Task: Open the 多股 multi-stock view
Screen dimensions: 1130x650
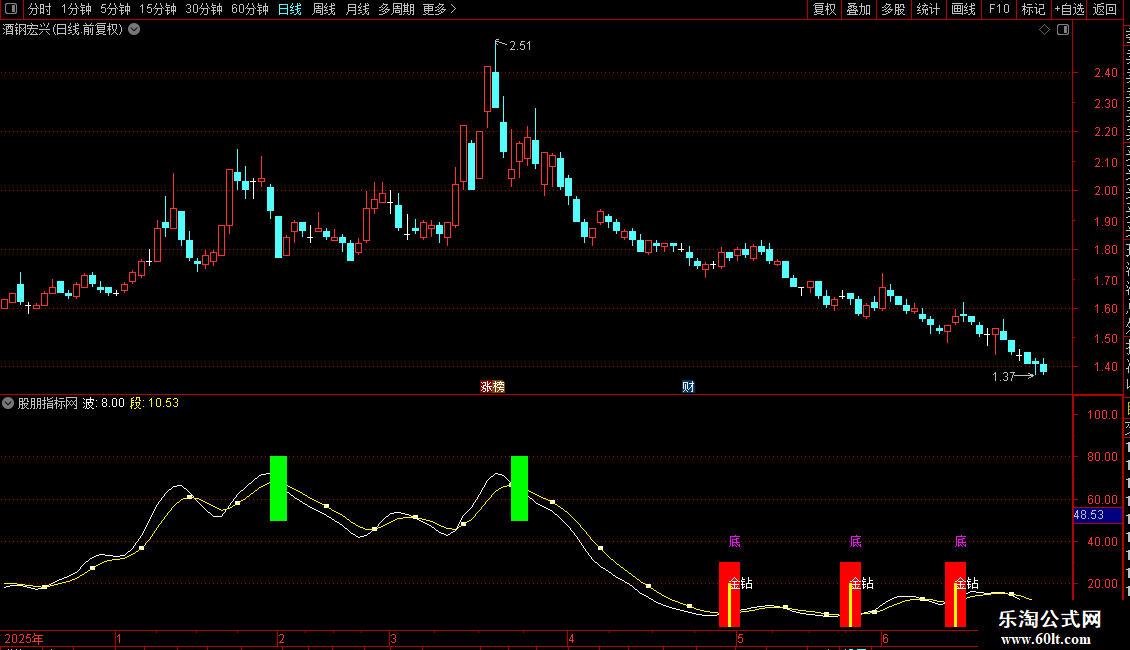Action: click(x=894, y=9)
